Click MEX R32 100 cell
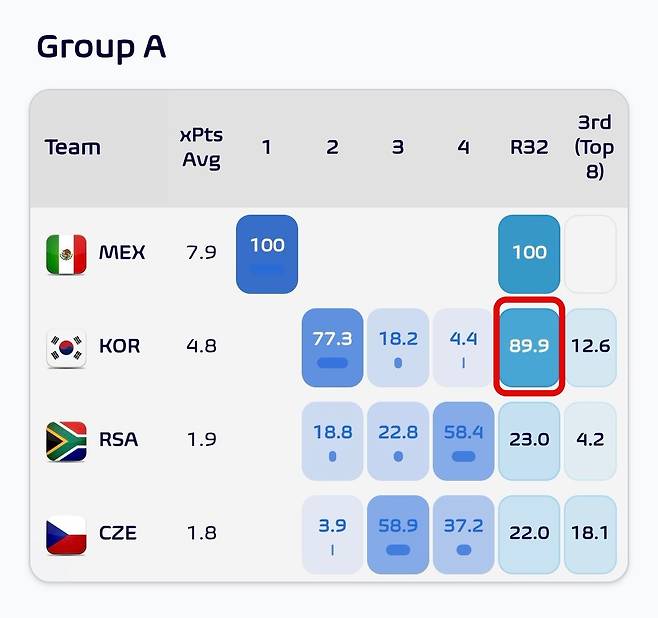This screenshot has width=658, height=618. tap(529, 254)
